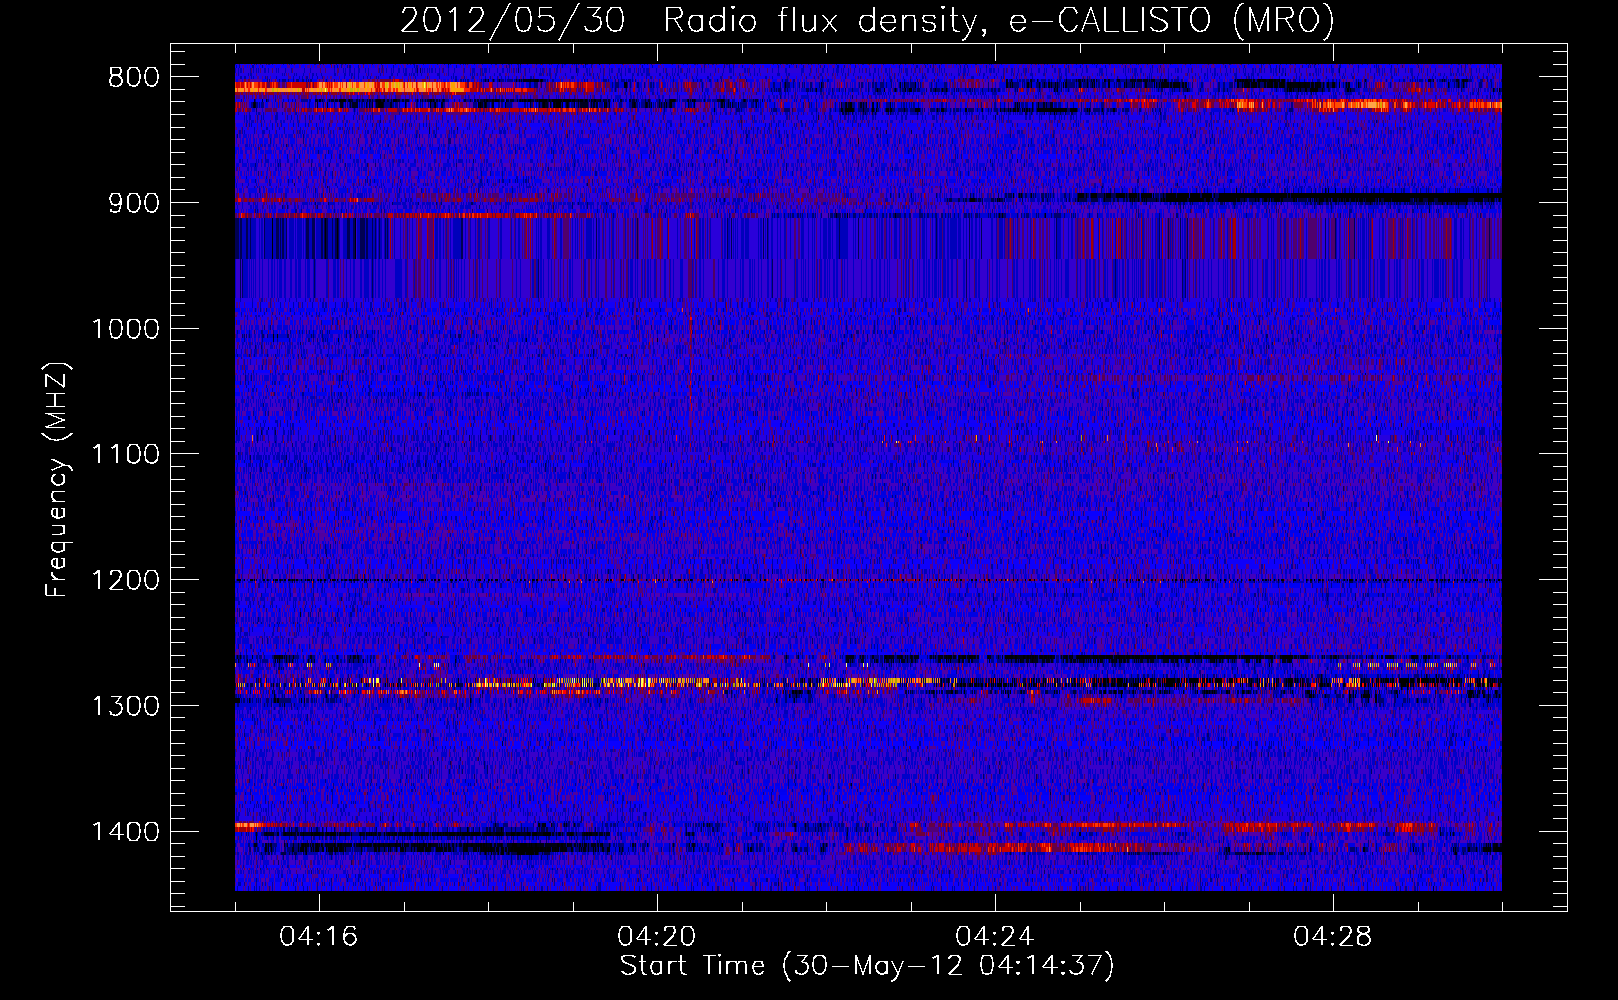This screenshot has width=1618, height=1000.
Task: Click the 1100 frequency tick label
Action: click(125, 455)
